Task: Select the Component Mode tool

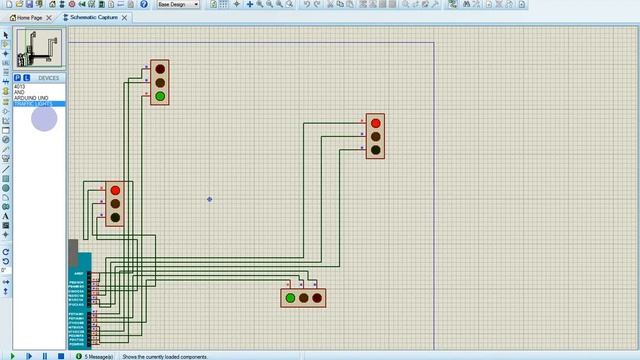Action: click(5, 44)
